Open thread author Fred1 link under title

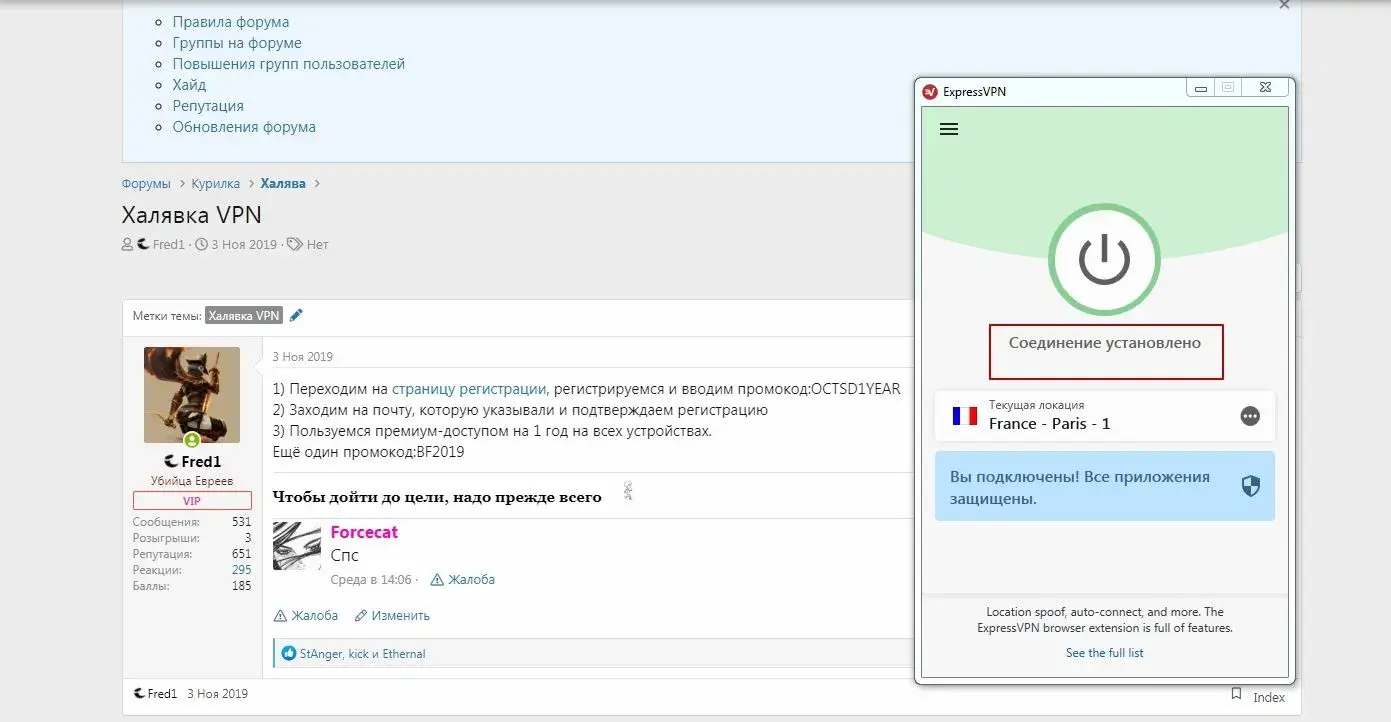click(x=169, y=245)
